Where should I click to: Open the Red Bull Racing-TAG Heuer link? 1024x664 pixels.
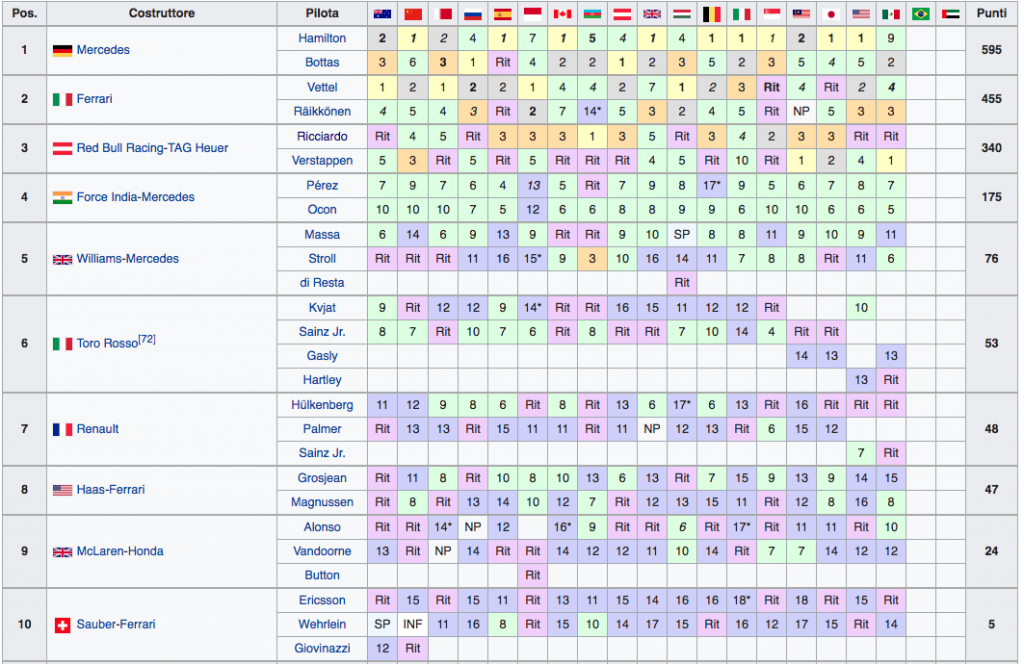click(x=152, y=148)
